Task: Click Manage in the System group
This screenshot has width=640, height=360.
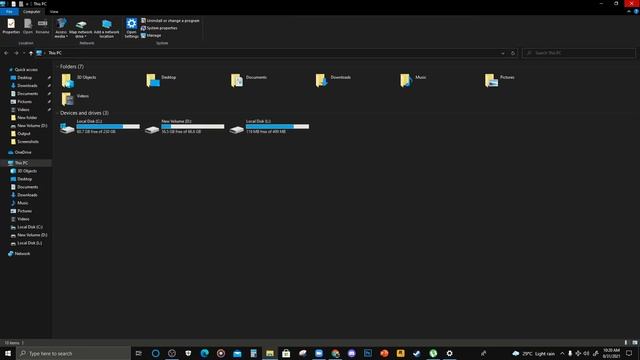Action: pyautogui.click(x=151, y=36)
